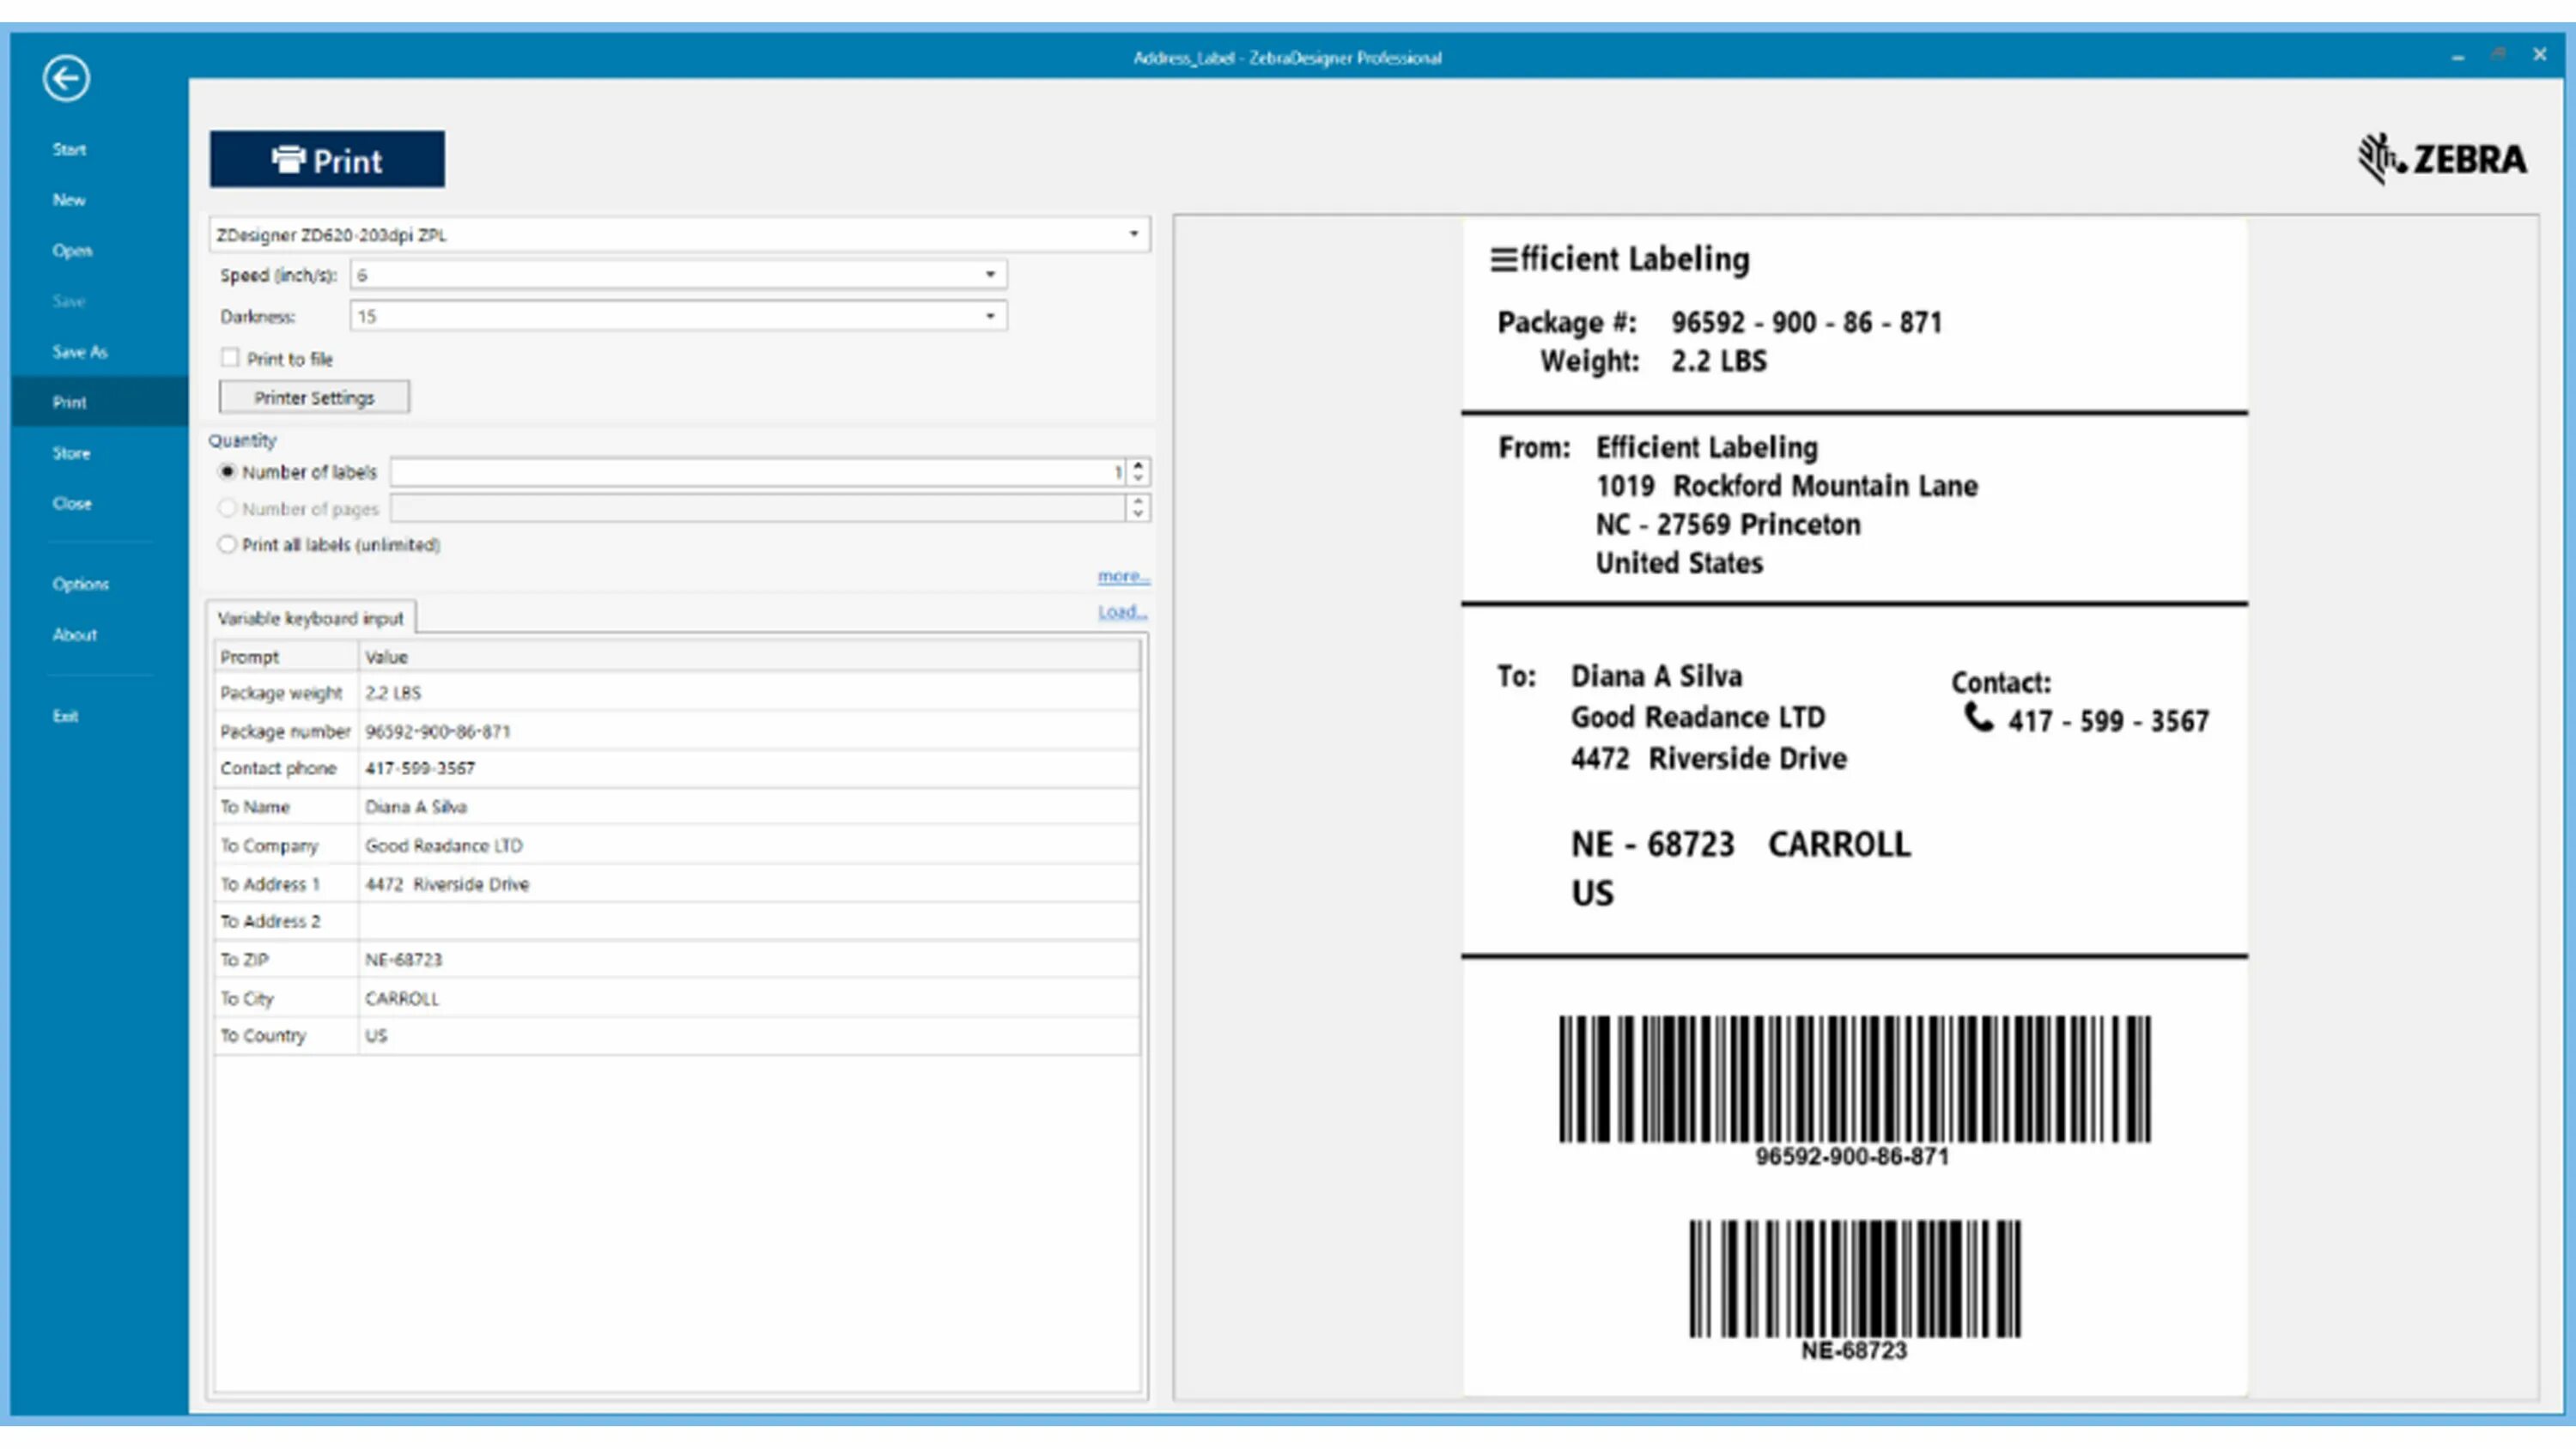Select Print all labels (unlimited) option
The image size is (2576, 1449).
(x=228, y=545)
